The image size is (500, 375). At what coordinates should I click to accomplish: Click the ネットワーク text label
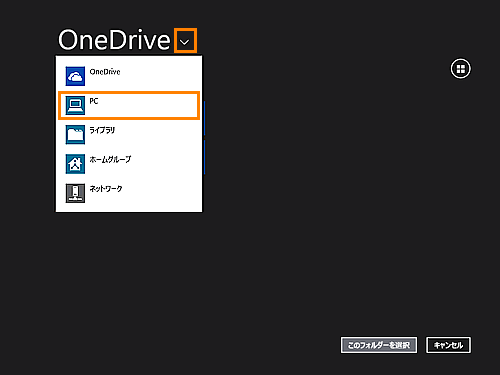coord(106,189)
